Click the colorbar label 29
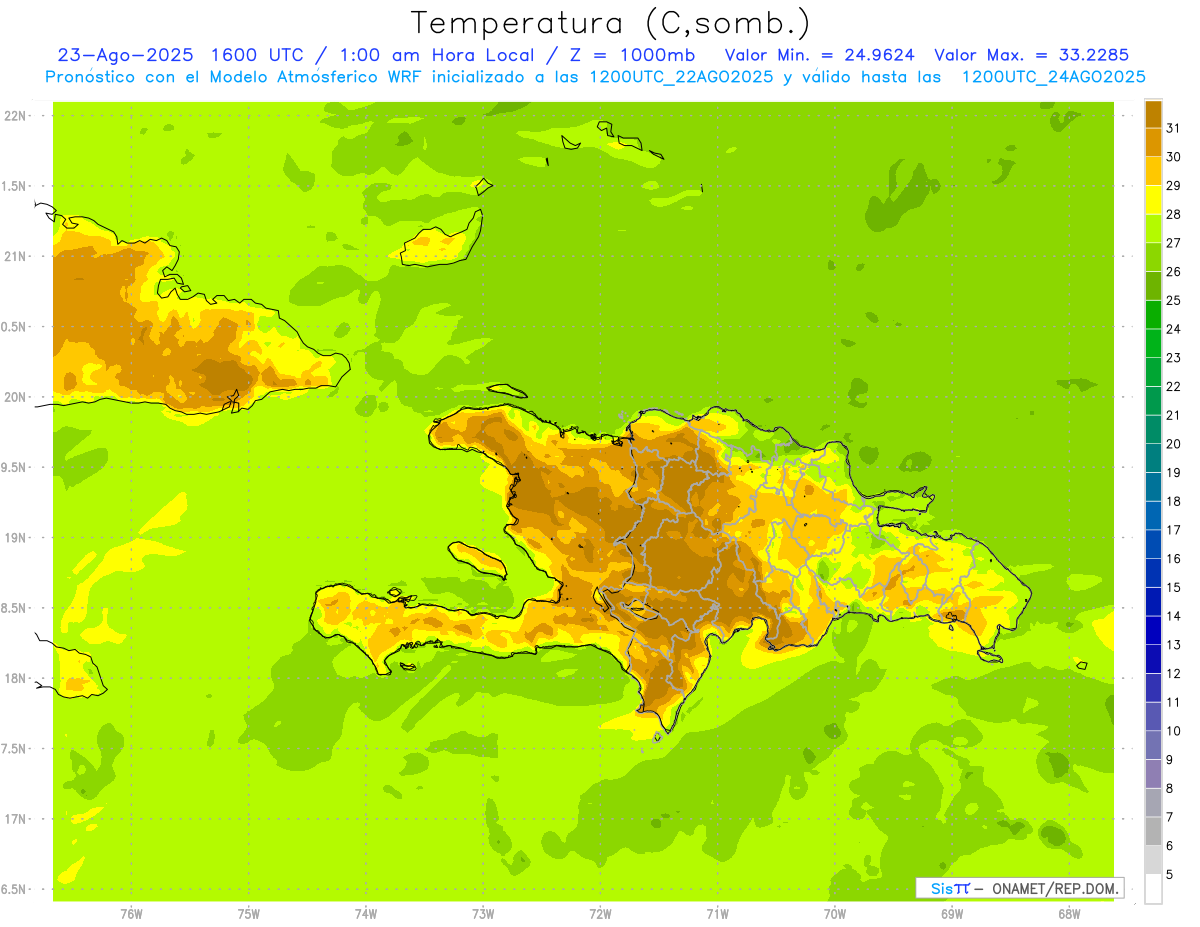1200x927 pixels. pos(1173,186)
